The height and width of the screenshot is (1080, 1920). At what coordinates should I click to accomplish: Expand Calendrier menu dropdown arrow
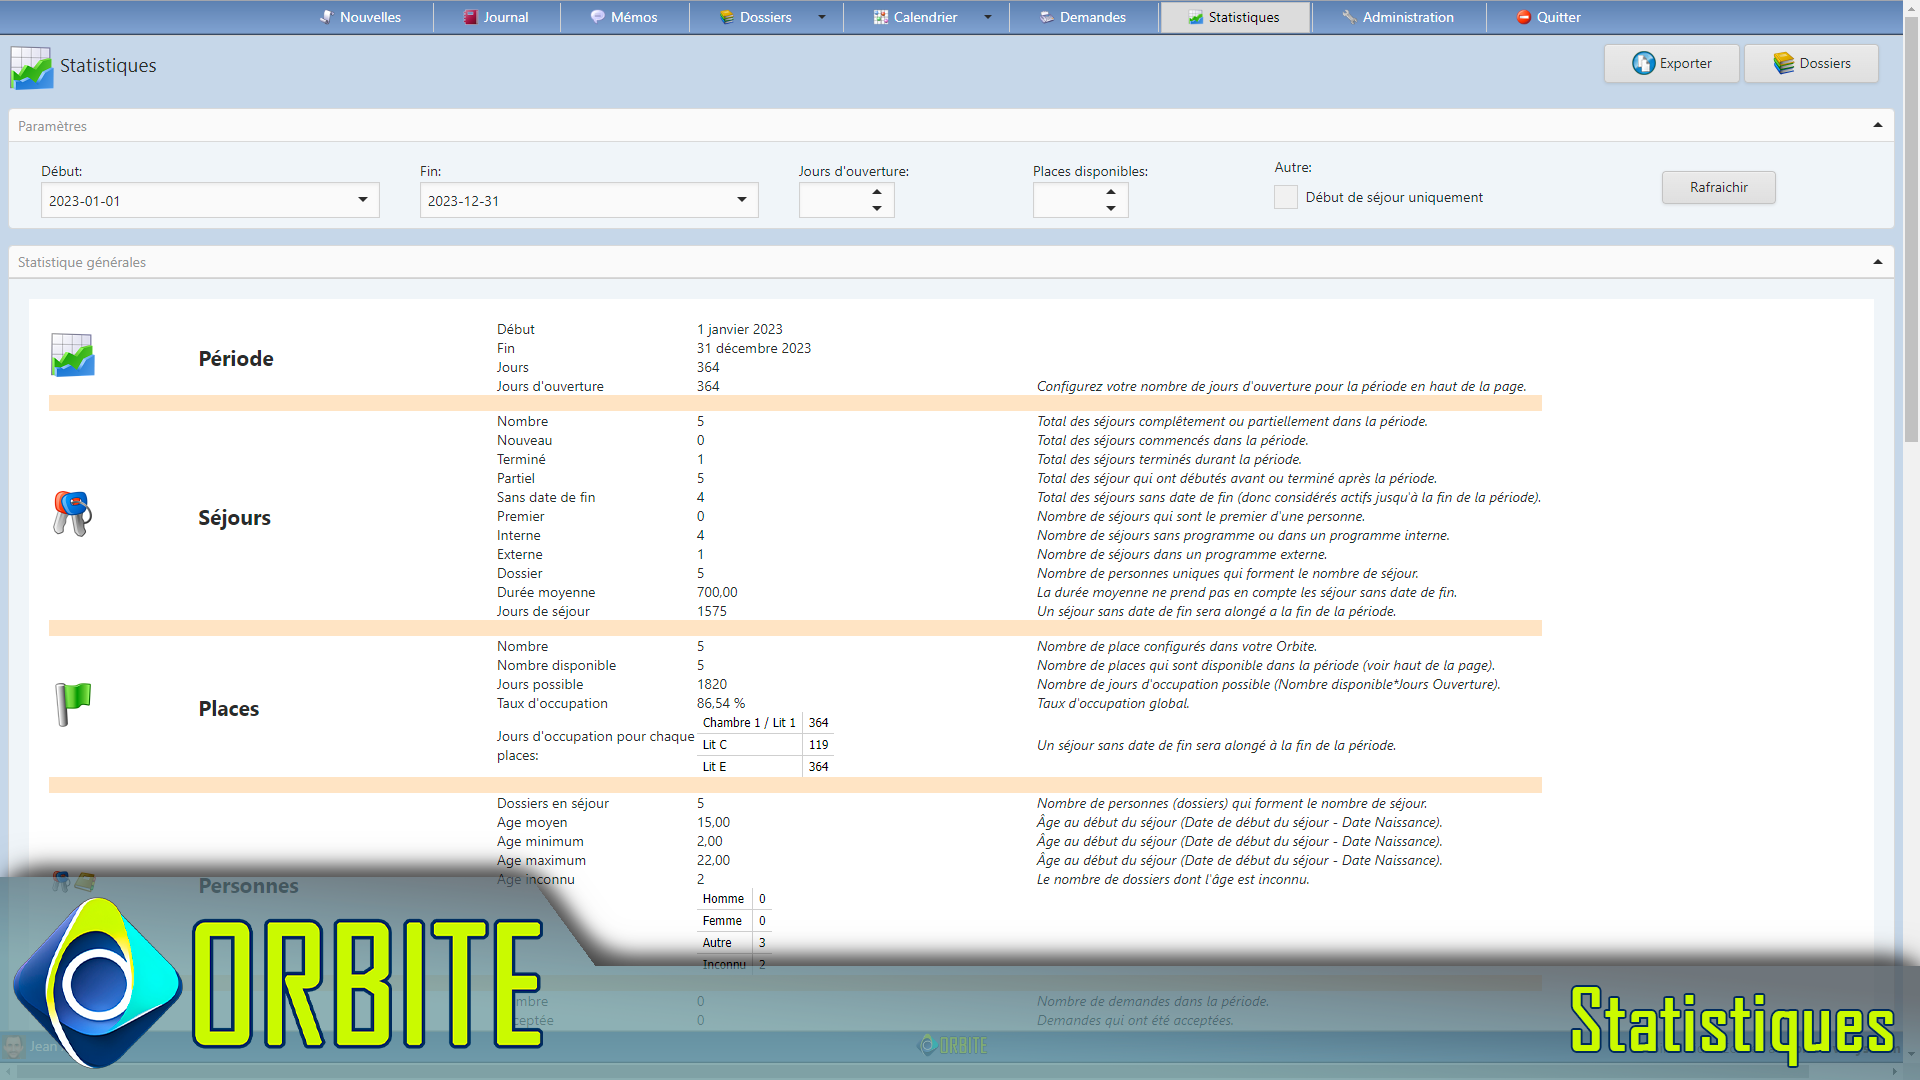988,17
